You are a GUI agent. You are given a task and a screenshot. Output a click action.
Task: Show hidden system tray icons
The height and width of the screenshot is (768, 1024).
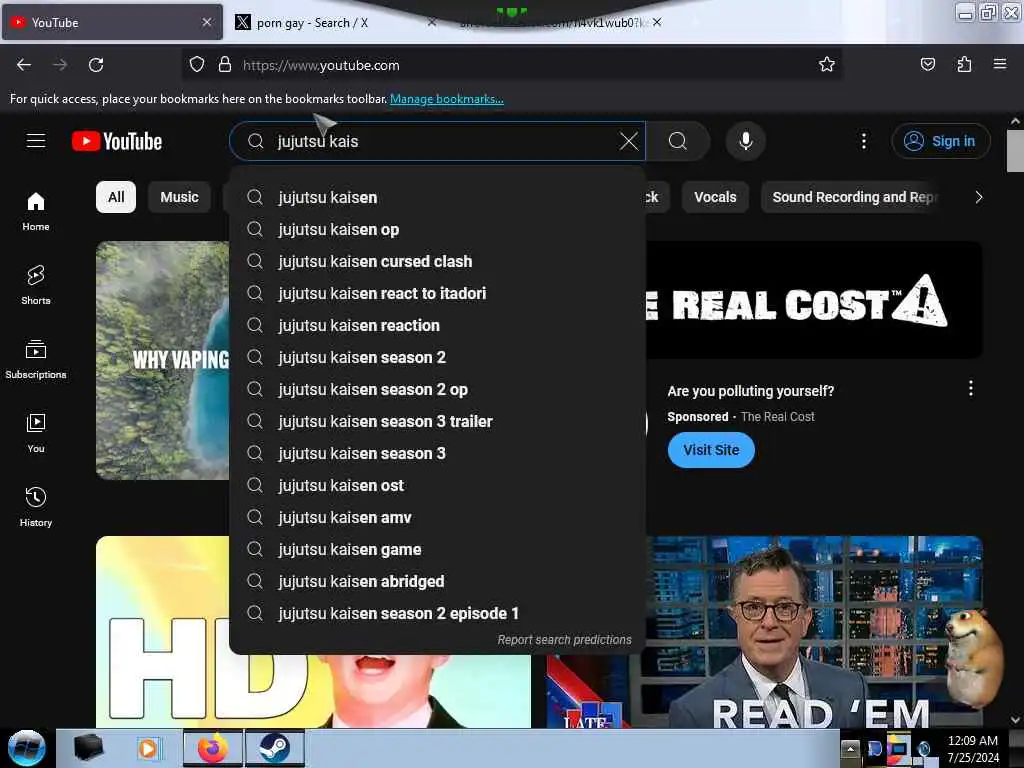(850, 748)
